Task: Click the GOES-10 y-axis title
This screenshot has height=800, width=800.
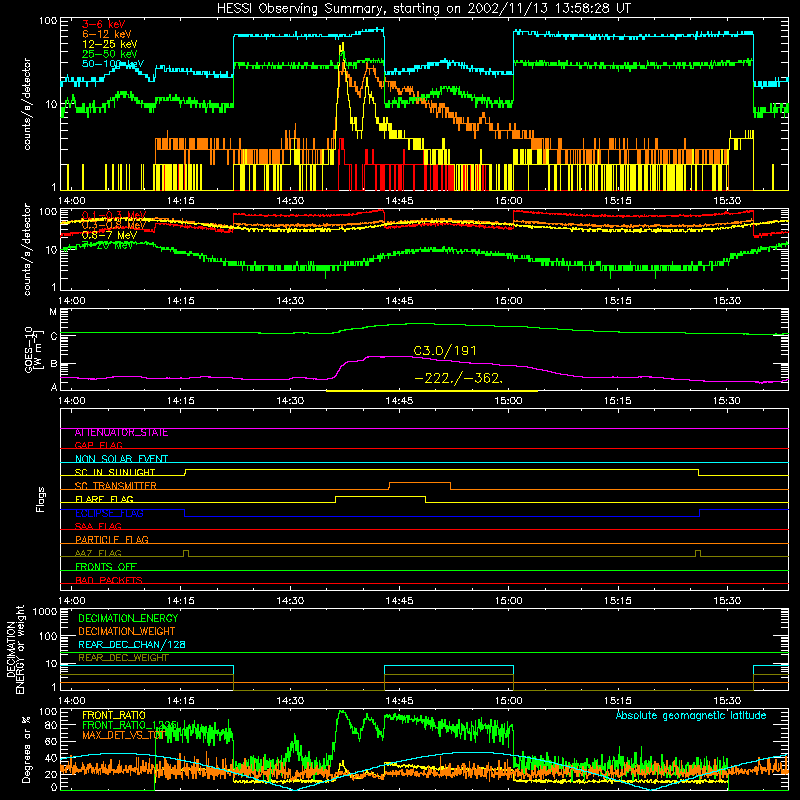Action: [x=33, y=350]
